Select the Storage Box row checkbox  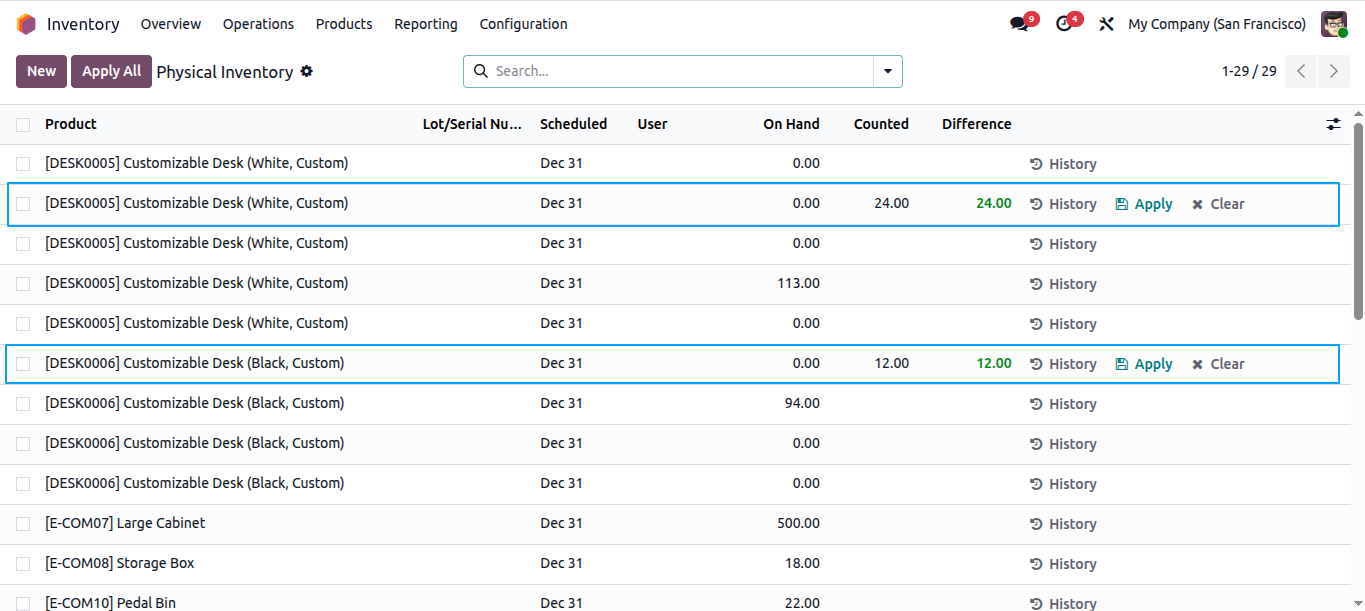pyautogui.click(x=23, y=564)
